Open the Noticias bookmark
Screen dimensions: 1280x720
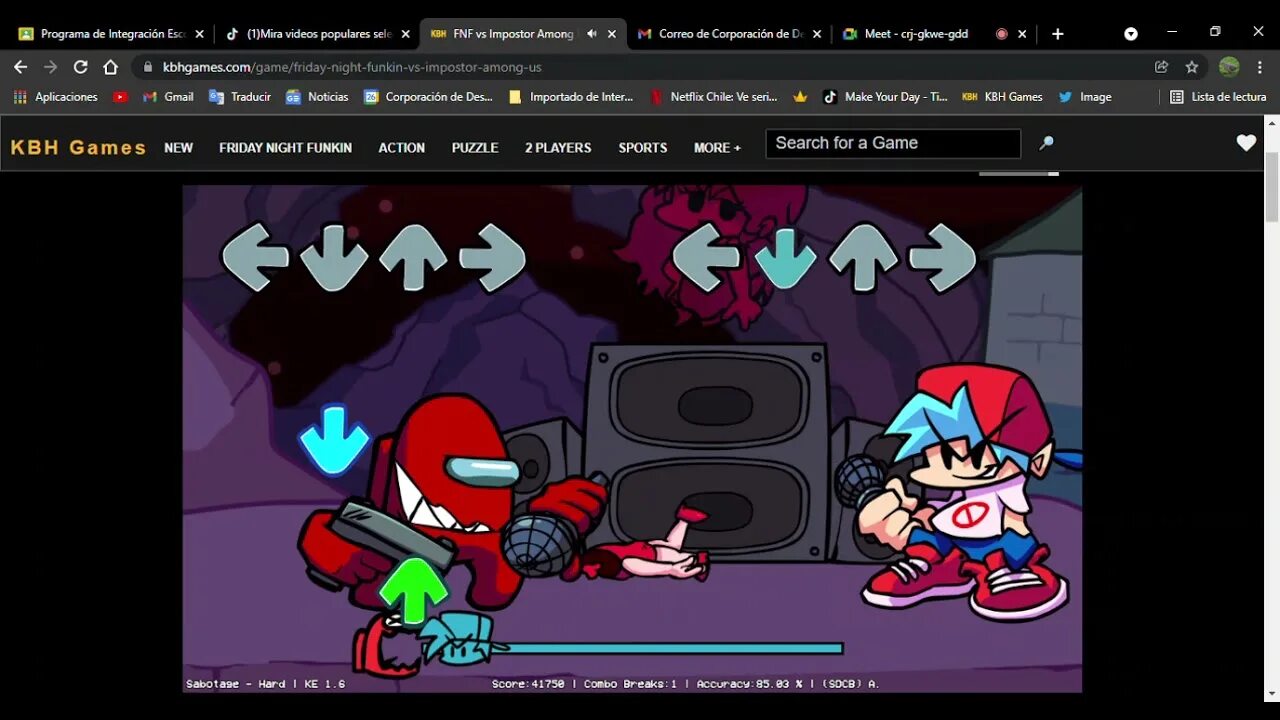pyautogui.click(x=317, y=97)
